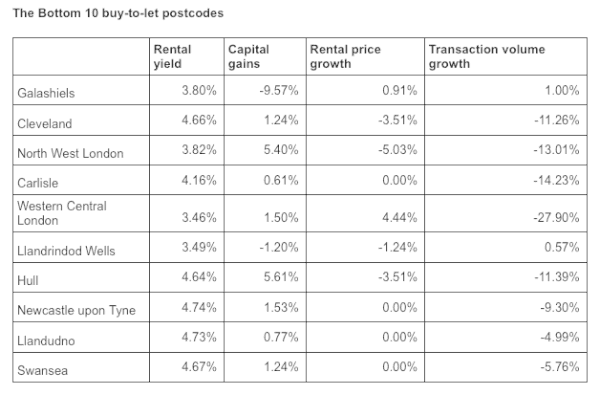The image size is (600, 395).
Task: Click the 4.44% rental price growth cell
Action: [x=399, y=217]
